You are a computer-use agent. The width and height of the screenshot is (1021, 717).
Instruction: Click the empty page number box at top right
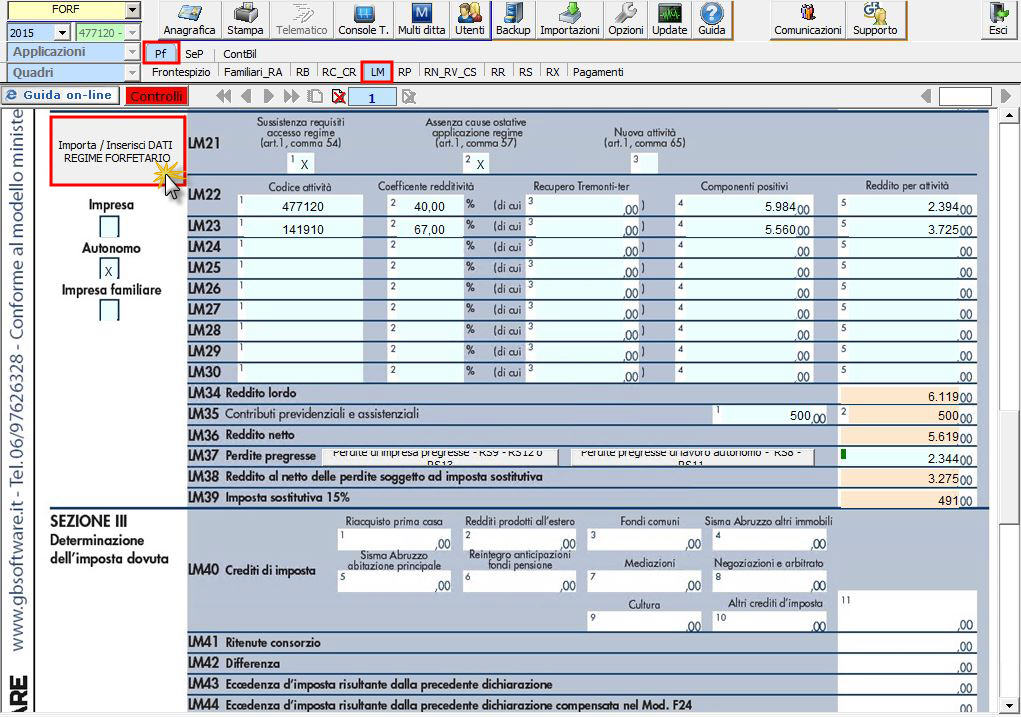(x=965, y=96)
